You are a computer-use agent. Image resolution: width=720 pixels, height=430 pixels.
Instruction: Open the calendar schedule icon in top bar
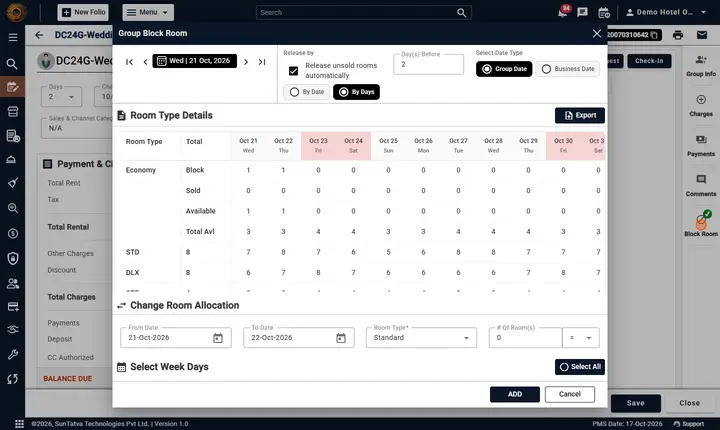[x=604, y=12]
